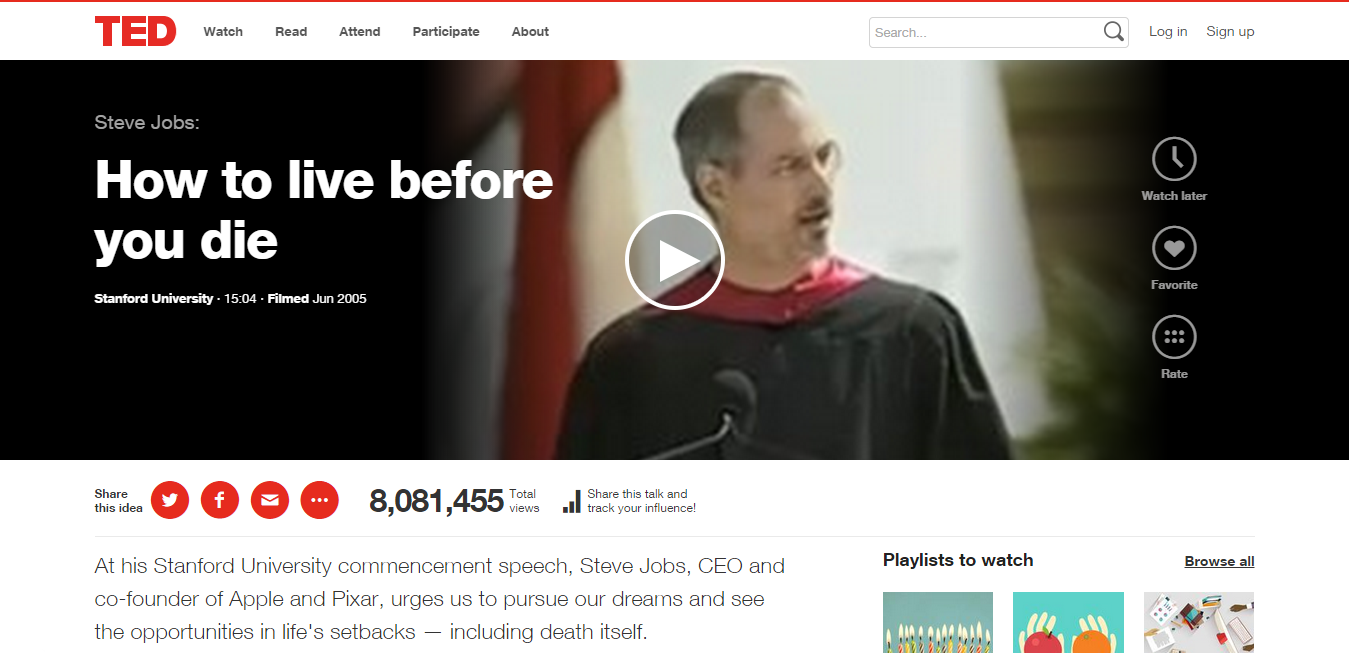The height and width of the screenshot is (653, 1349).
Task: Open the Attend menu
Action: pyautogui.click(x=360, y=32)
